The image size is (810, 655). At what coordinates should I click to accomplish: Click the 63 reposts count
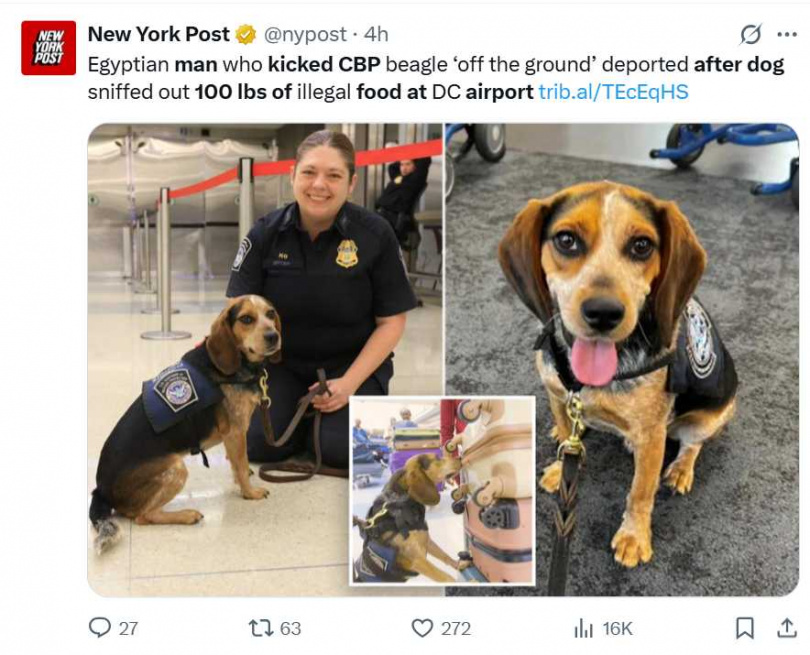coord(290,629)
